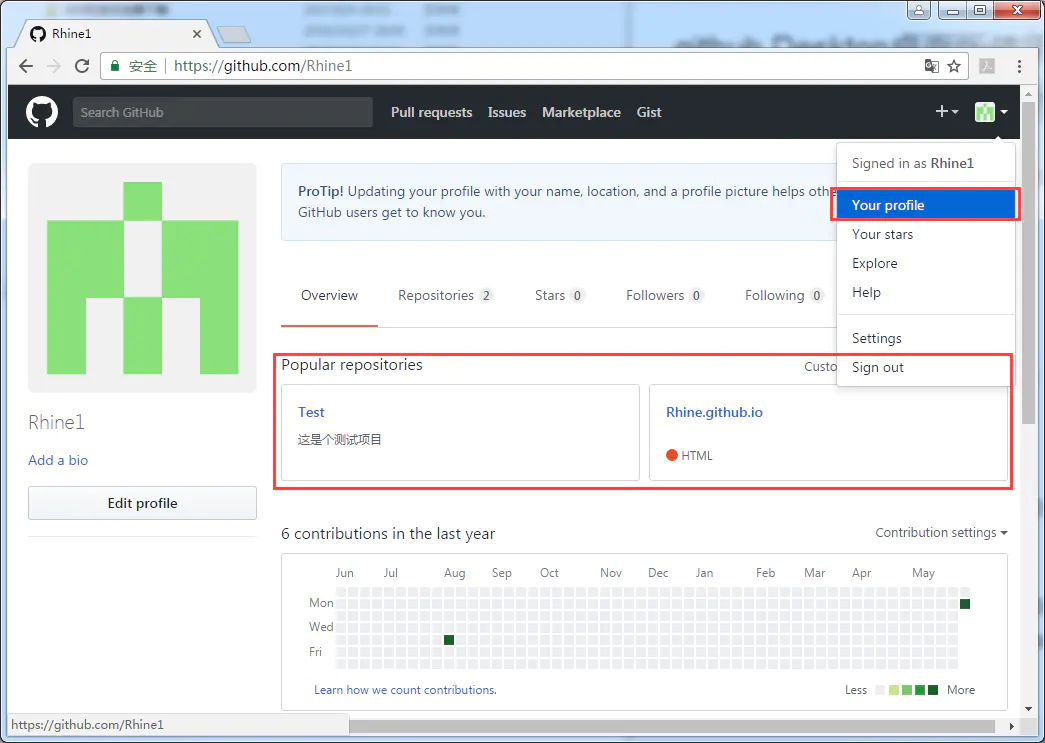This screenshot has height=743, width=1045.
Task: Click the horizontal scrollbar at the bottom
Action: coord(672,726)
